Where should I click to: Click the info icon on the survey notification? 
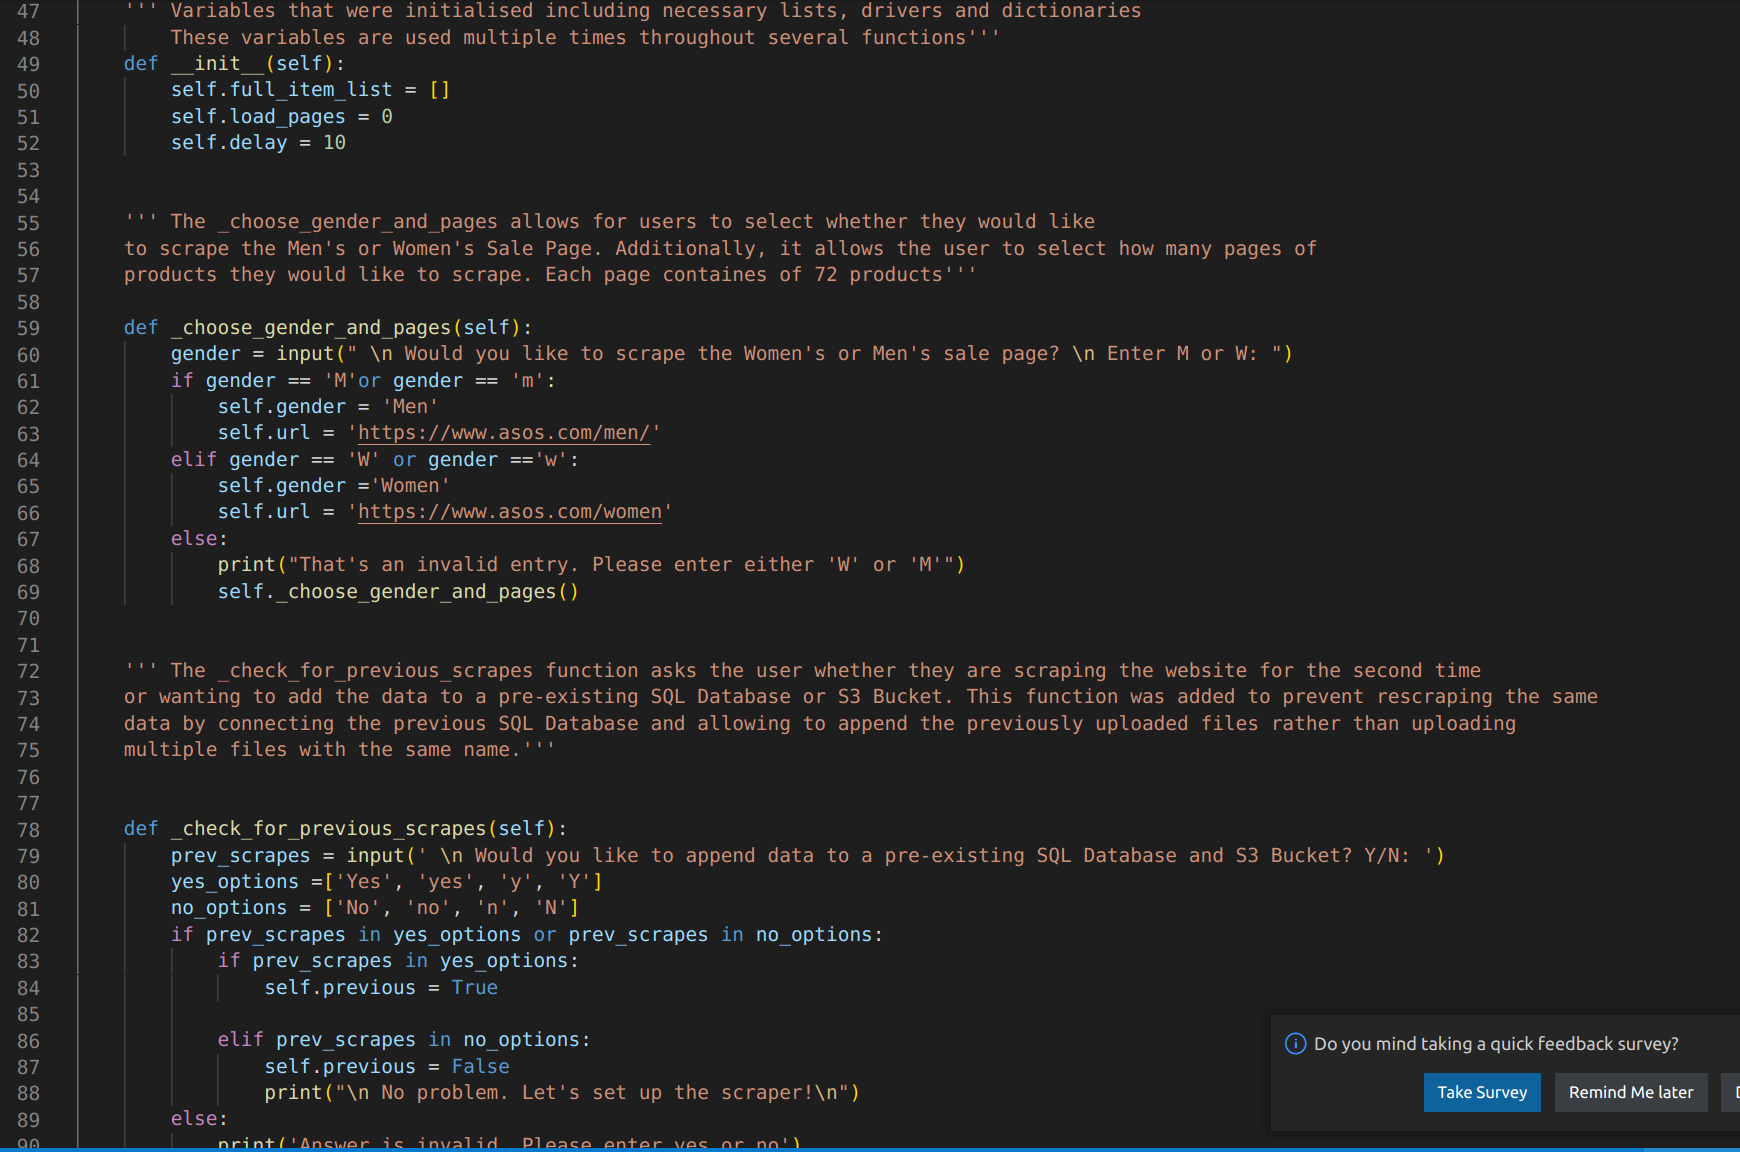click(x=1296, y=1043)
